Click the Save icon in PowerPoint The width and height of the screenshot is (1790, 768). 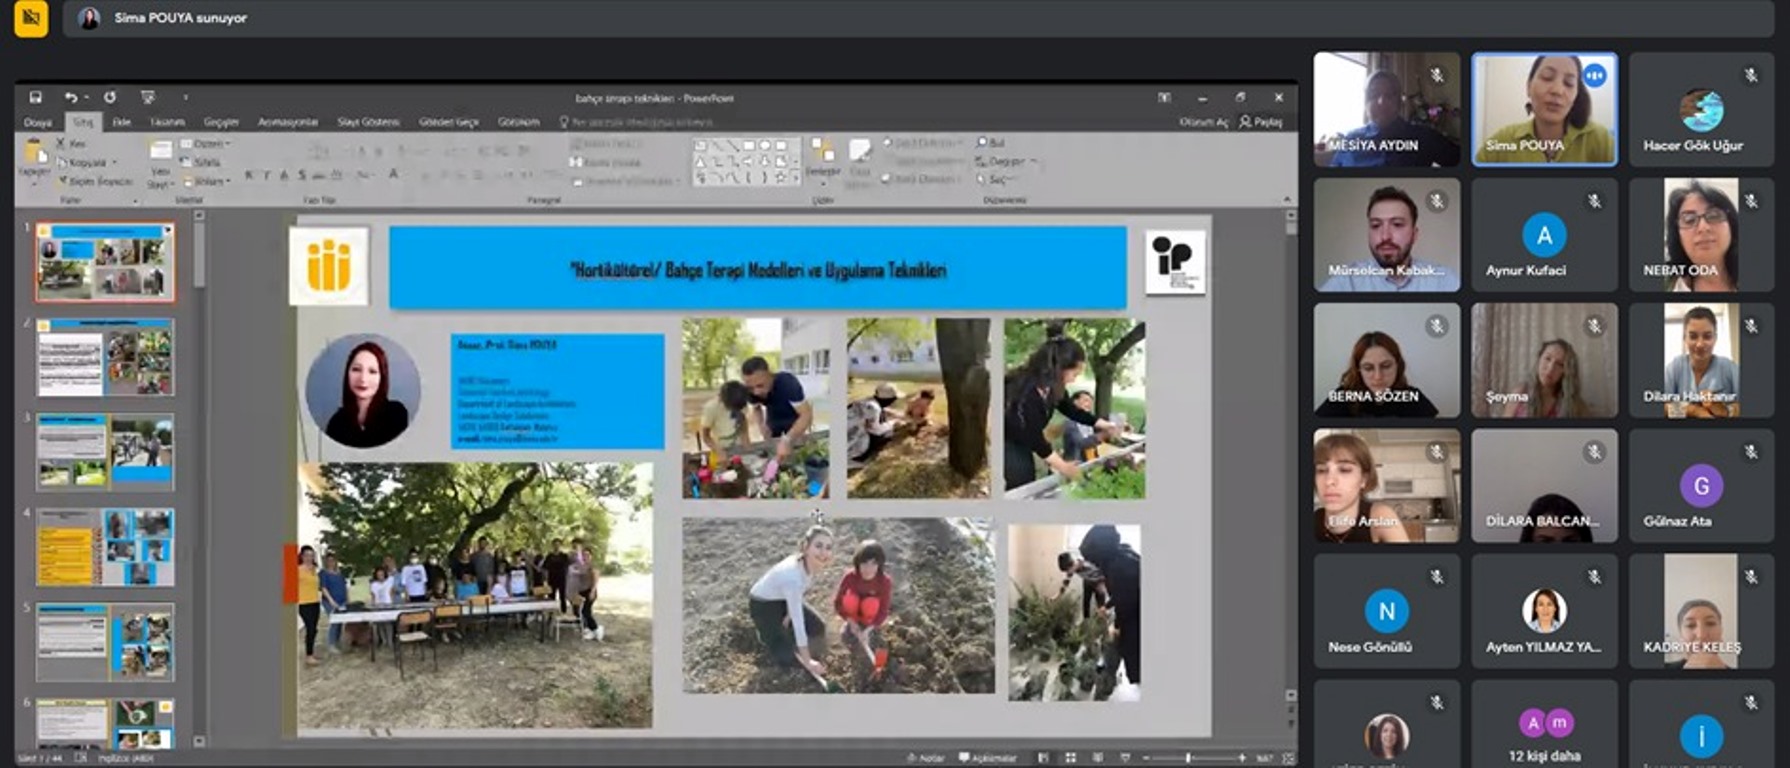coord(35,97)
